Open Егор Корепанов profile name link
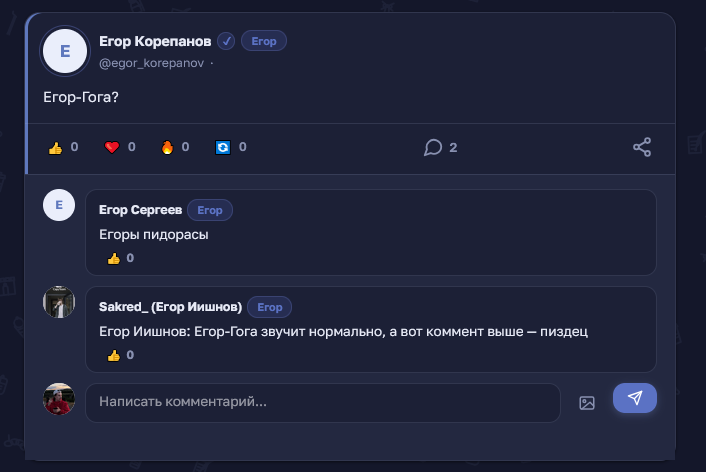Screen dimensions: 706x472 155,41
